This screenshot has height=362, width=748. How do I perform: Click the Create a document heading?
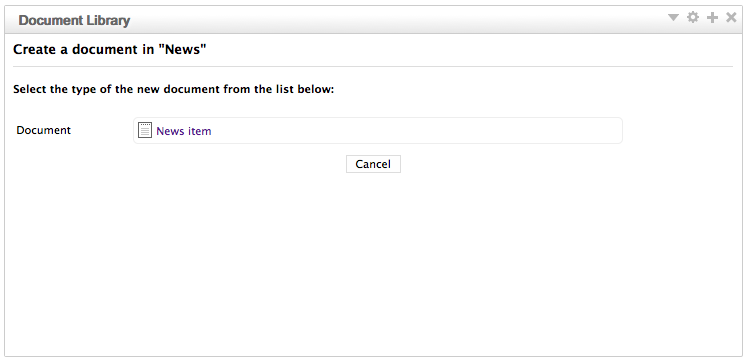[109, 50]
